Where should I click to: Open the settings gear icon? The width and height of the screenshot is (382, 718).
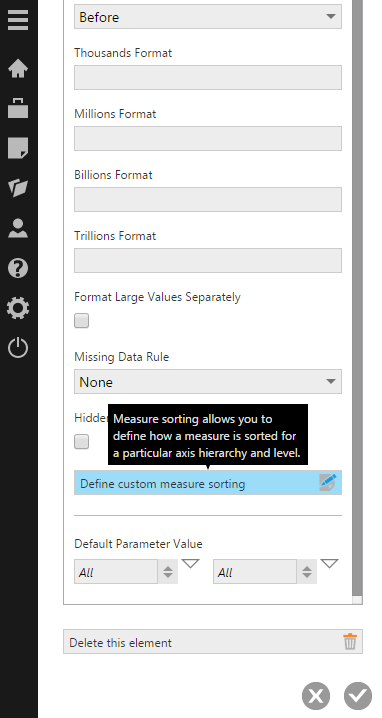click(18, 308)
